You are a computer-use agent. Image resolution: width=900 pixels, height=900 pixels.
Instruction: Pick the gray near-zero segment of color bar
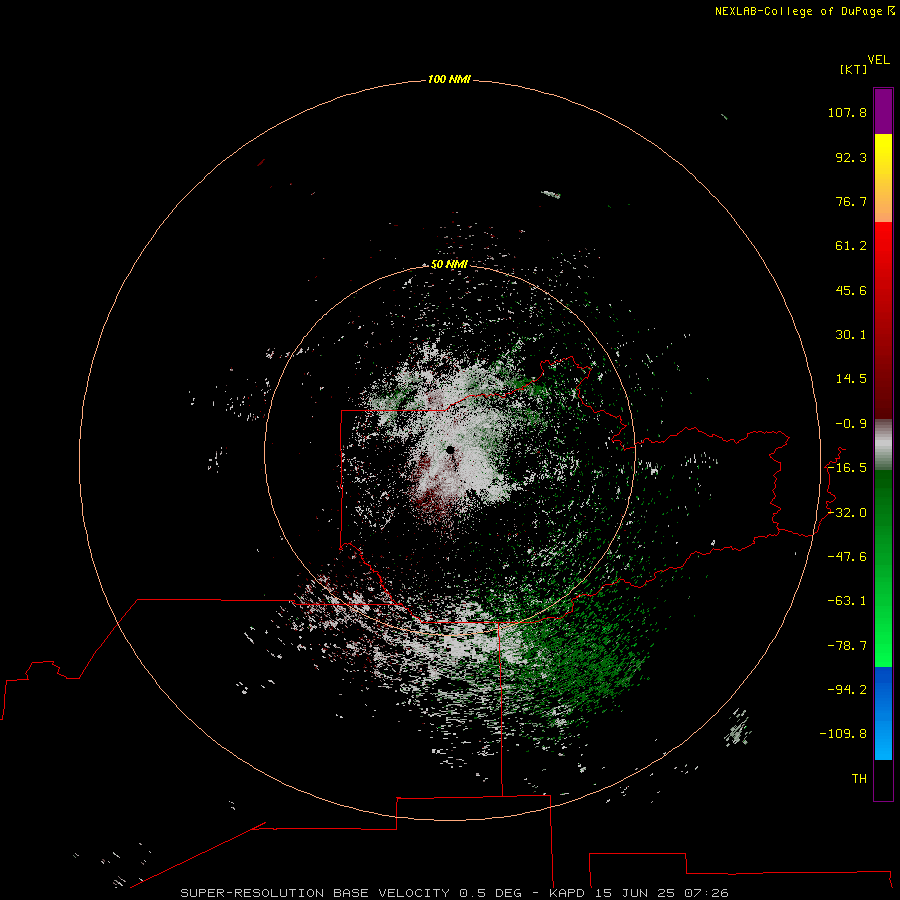tap(883, 445)
